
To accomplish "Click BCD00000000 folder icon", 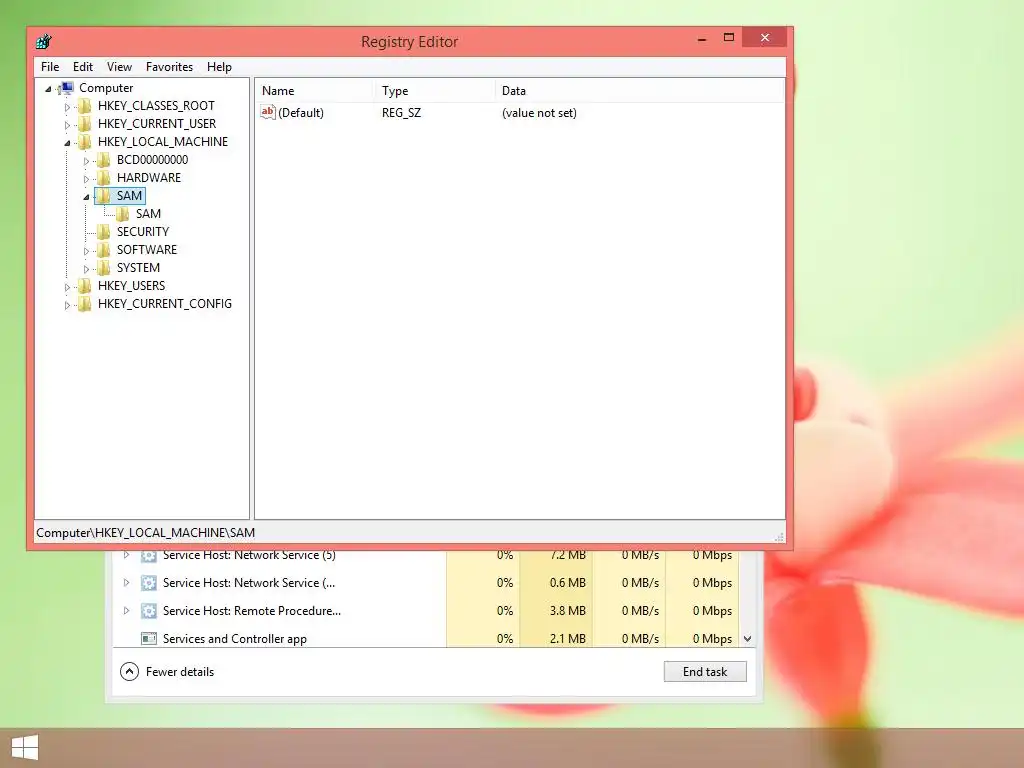I will (x=103, y=160).
